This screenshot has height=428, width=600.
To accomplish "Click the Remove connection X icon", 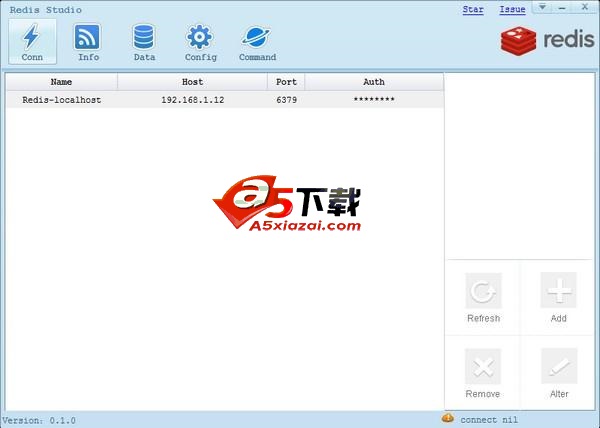I will click(x=483, y=366).
